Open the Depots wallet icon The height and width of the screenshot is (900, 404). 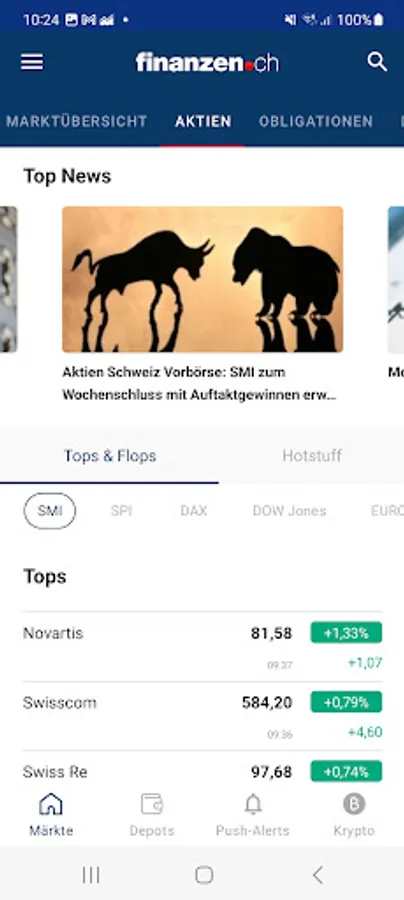pyautogui.click(x=152, y=804)
